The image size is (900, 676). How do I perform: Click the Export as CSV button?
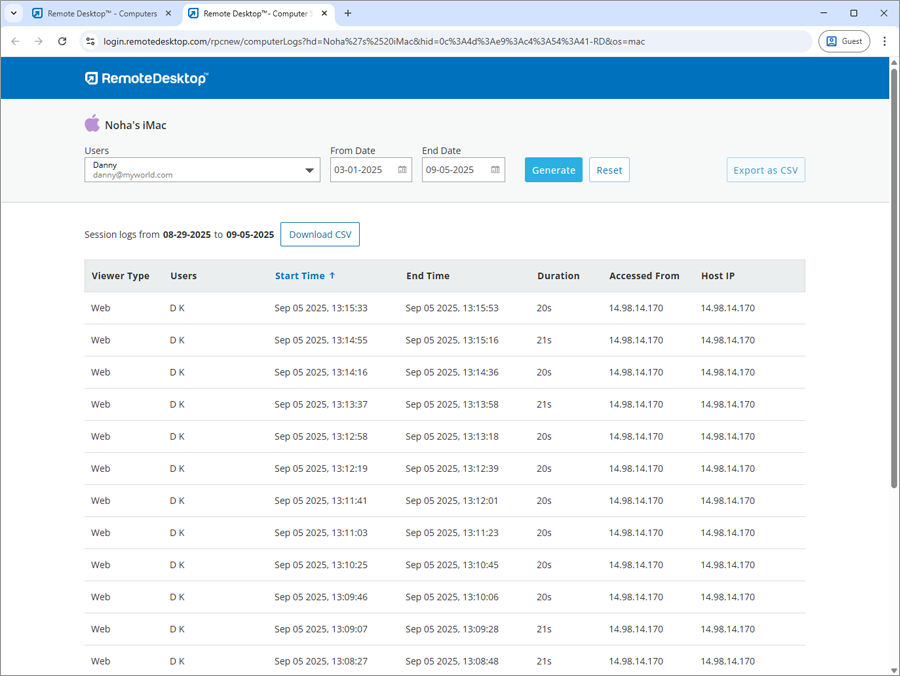[765, 170]
